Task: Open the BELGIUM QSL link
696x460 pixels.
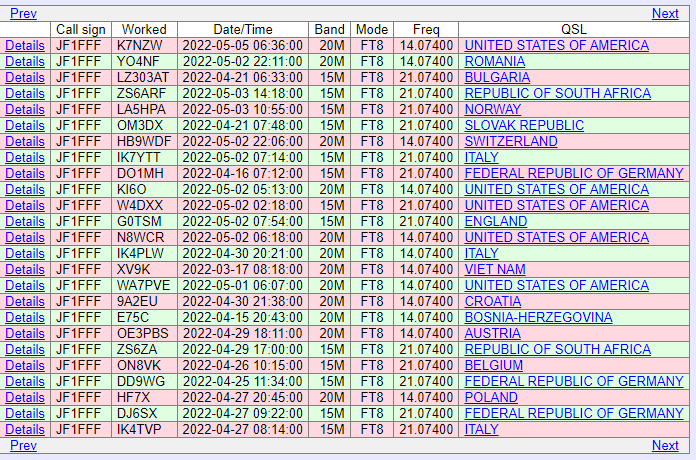Action: (494, 365)
